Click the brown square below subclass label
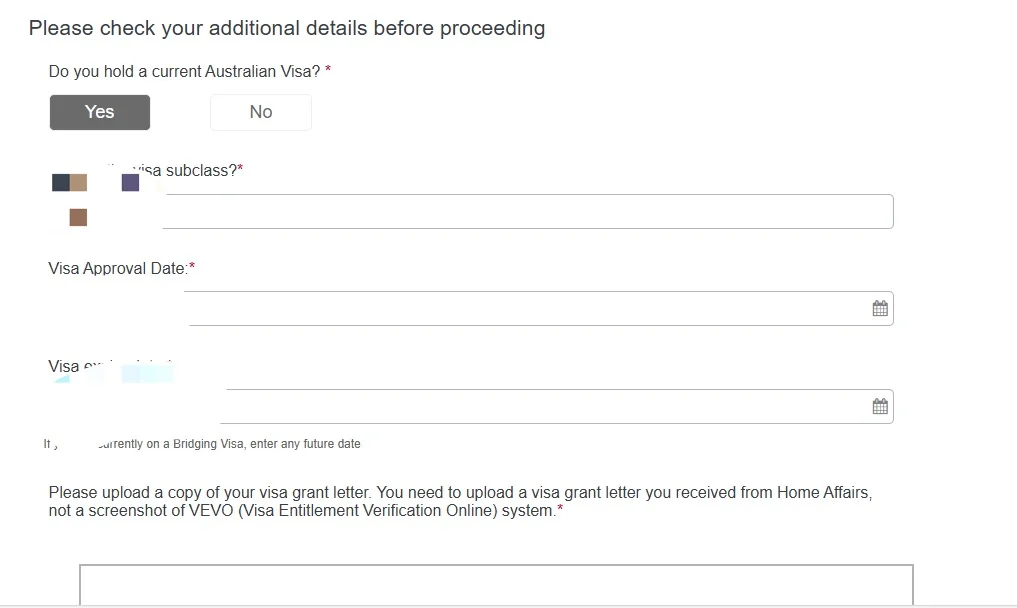The height and width of the screenshot is (608, 1017). click(78, 217)
